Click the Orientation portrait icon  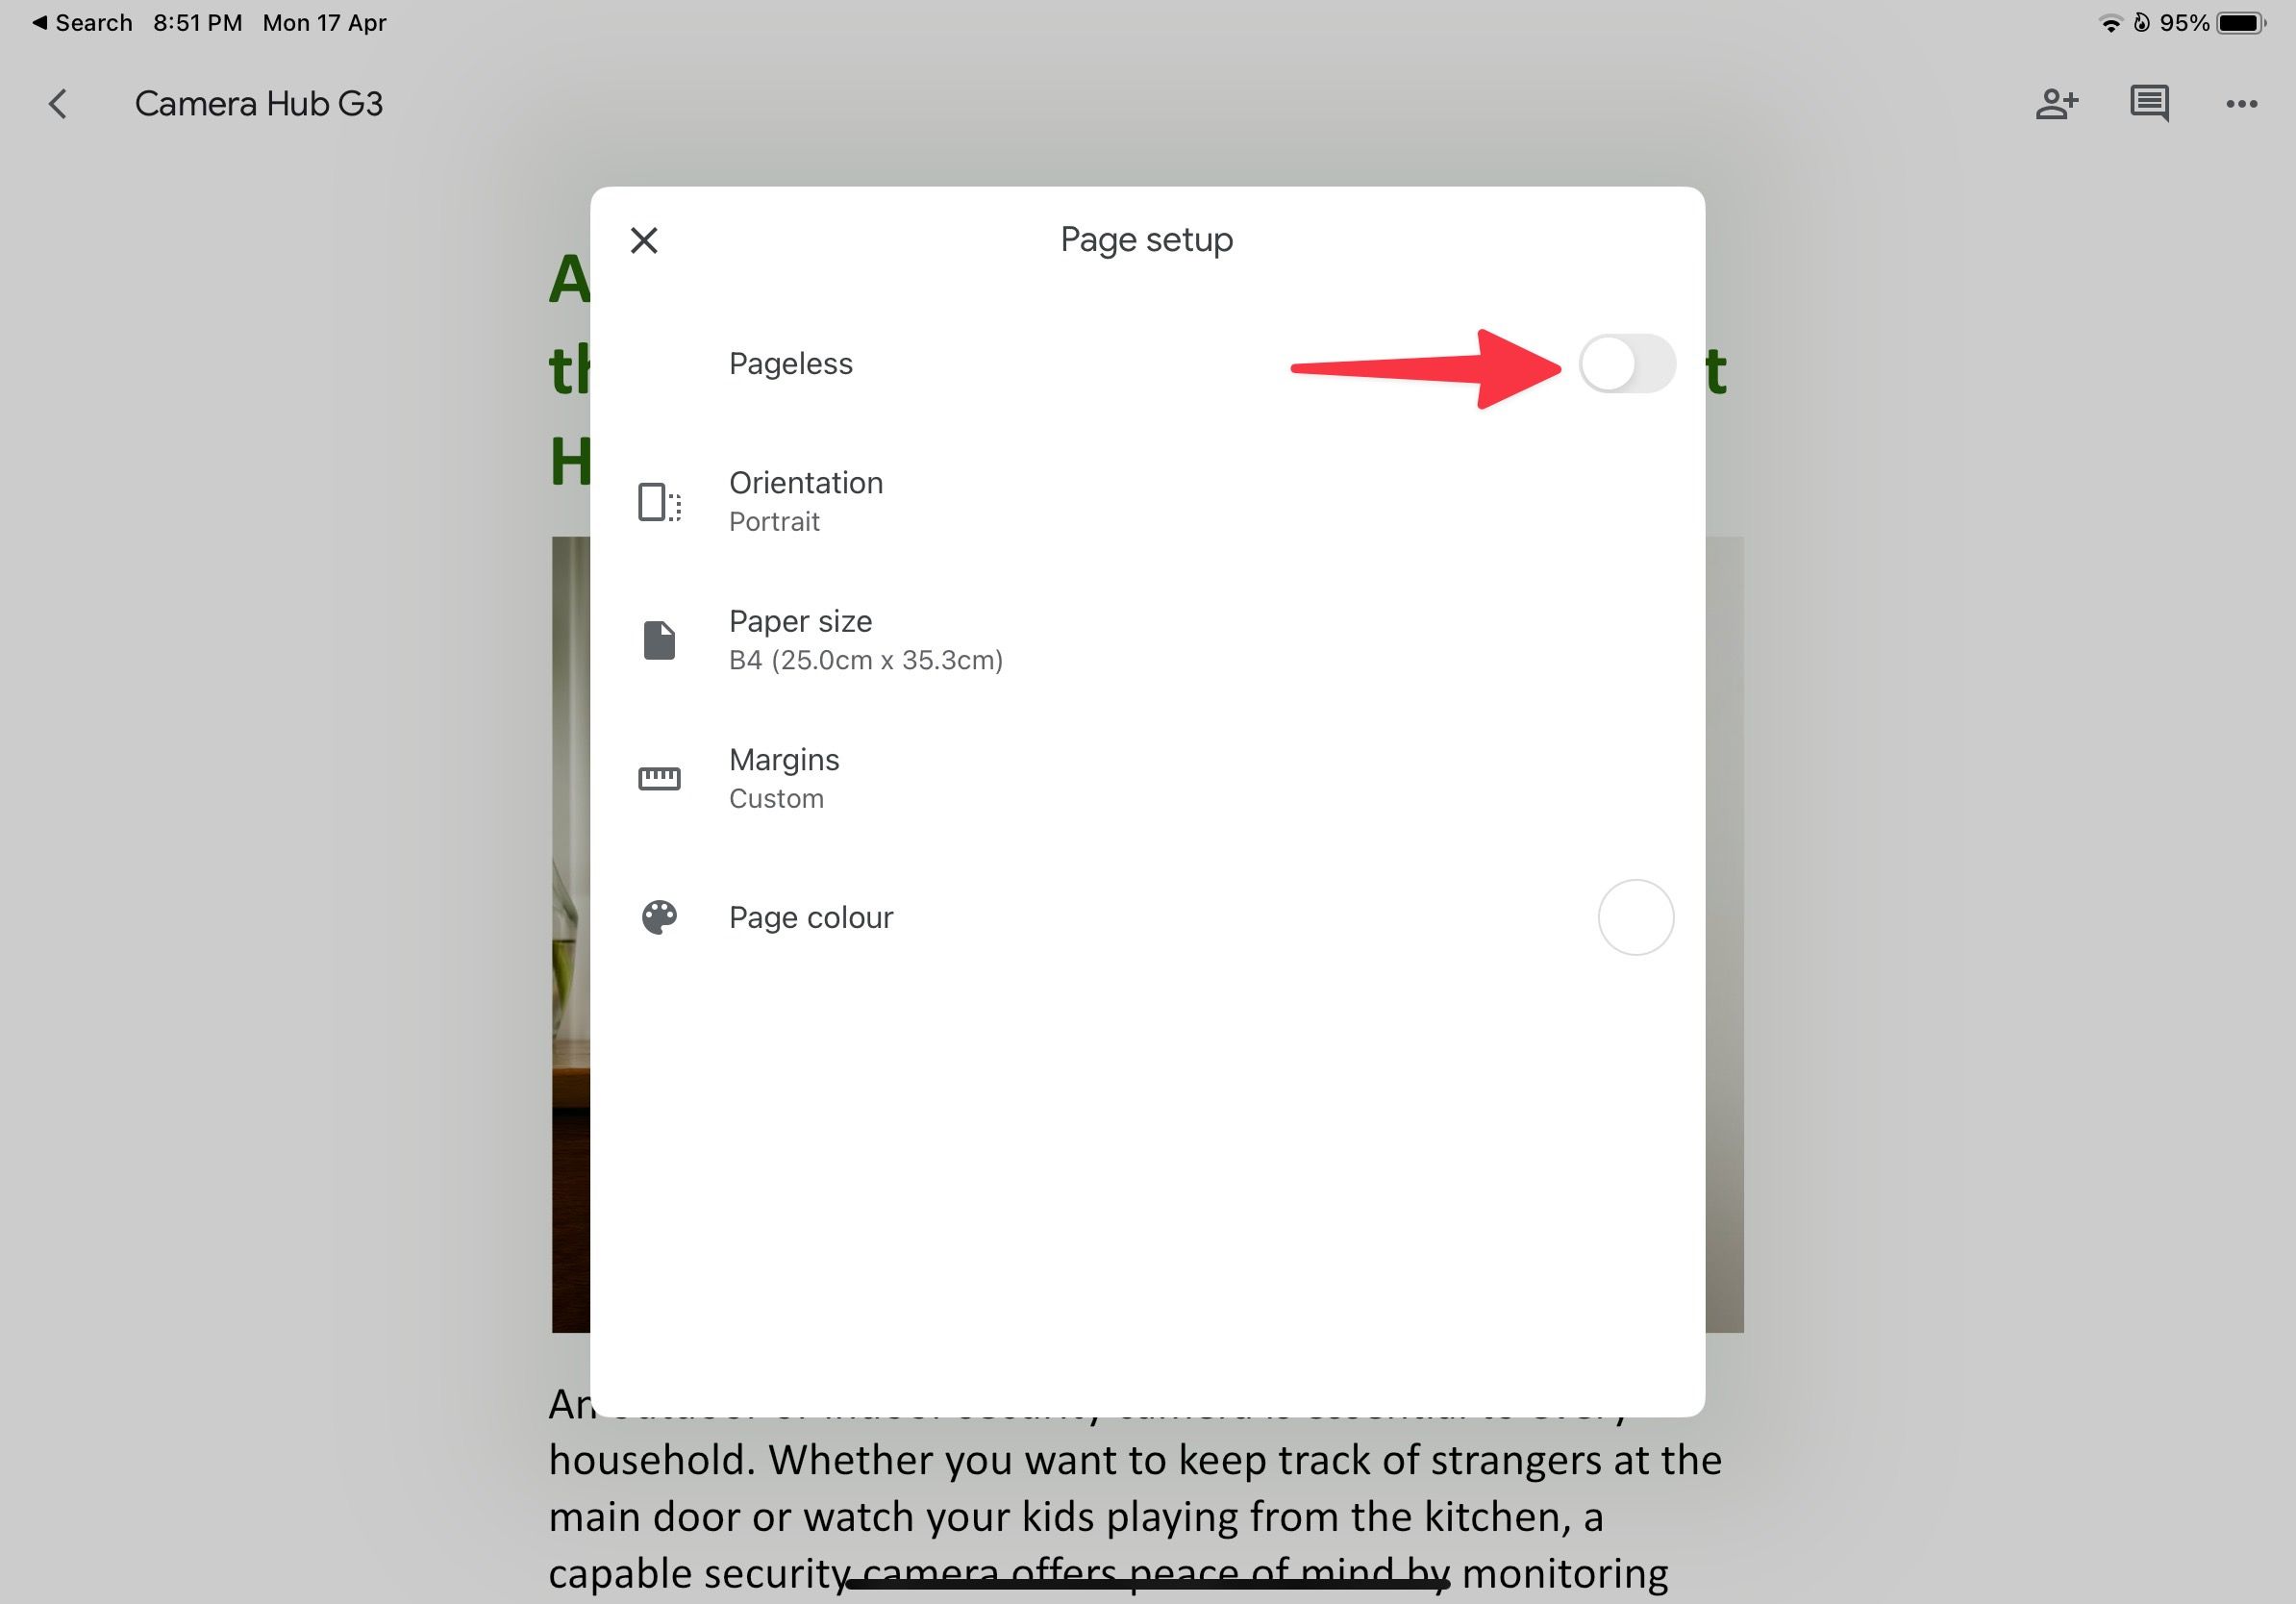[660, 499]
